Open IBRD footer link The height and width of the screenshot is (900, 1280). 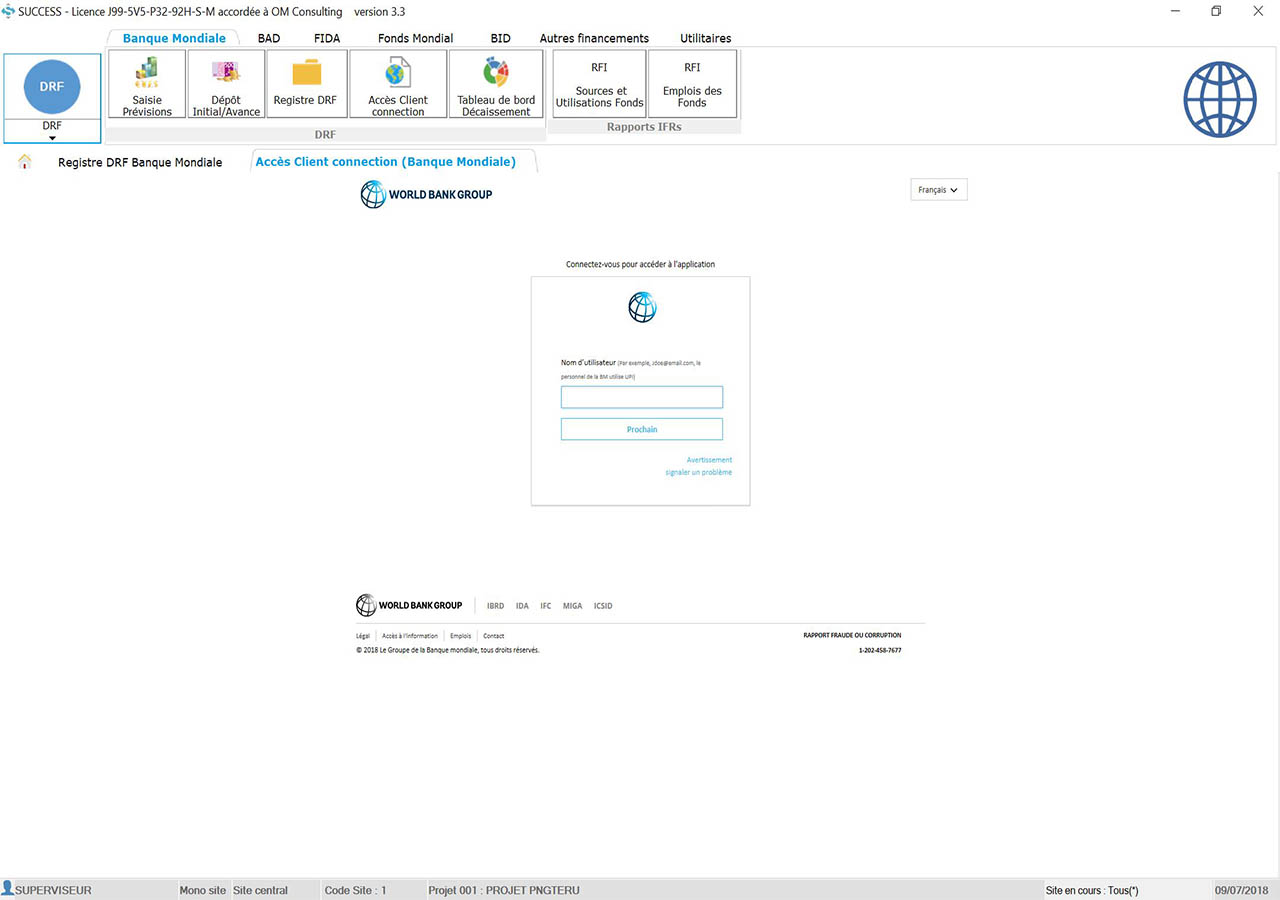[x=495, y=606]
